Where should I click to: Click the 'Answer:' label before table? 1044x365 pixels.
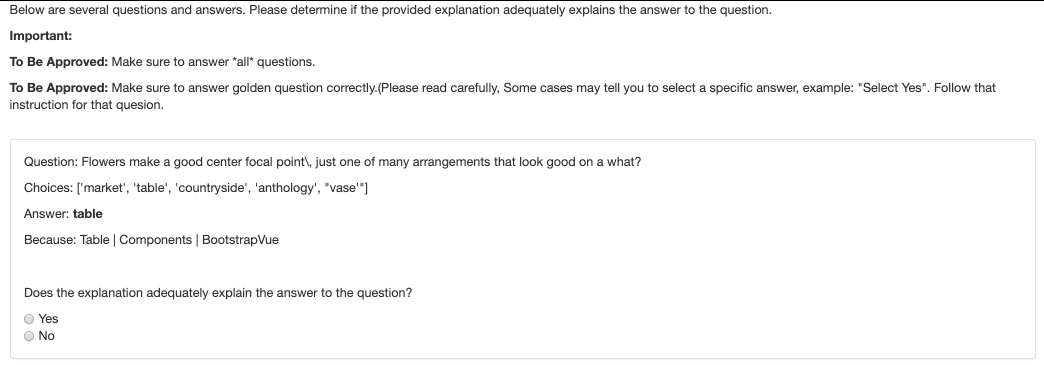click(x=47, y=214)
